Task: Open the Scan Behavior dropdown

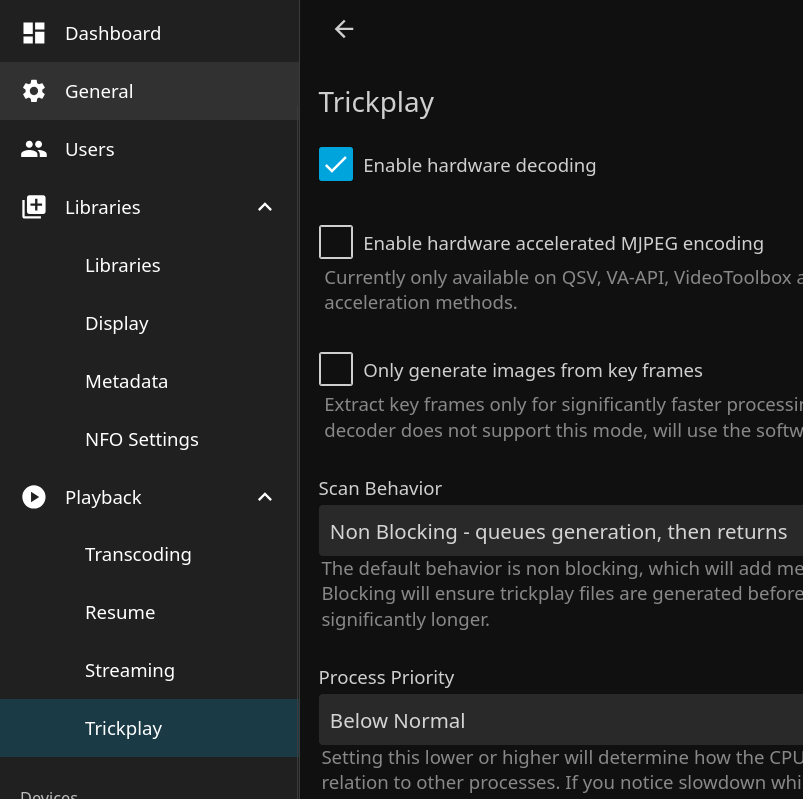Action: [560, 531]
